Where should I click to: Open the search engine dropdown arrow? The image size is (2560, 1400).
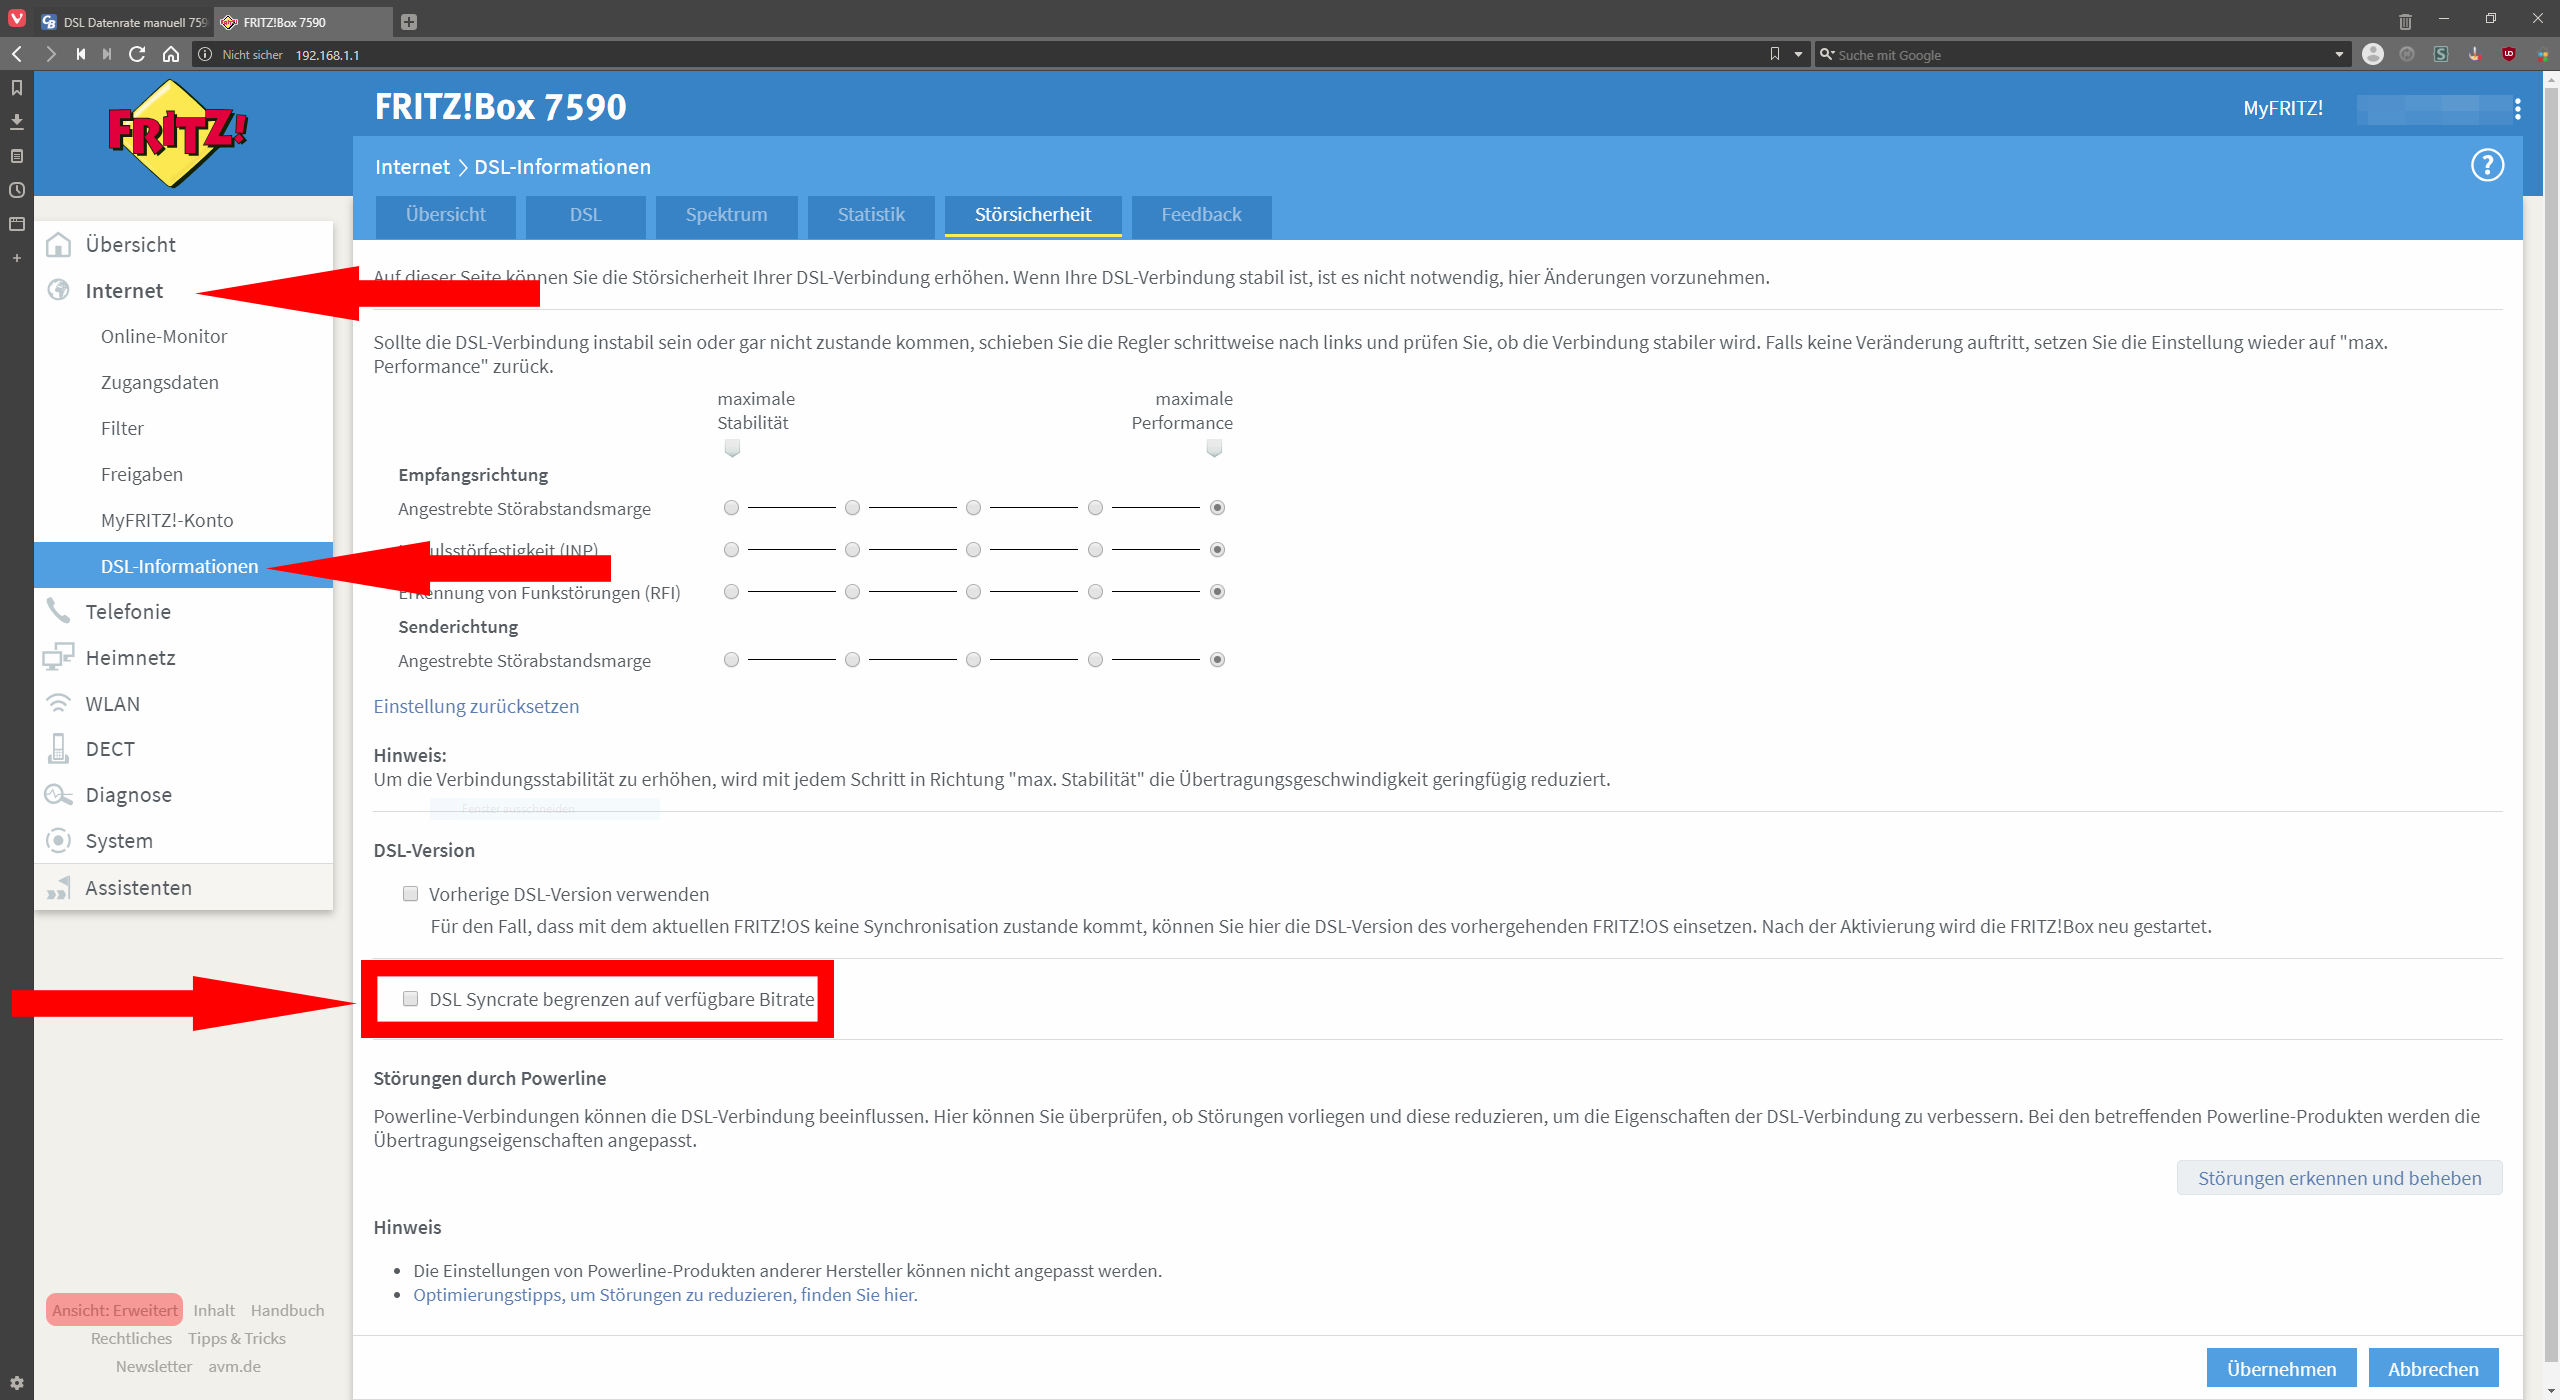pos(2338,55)
